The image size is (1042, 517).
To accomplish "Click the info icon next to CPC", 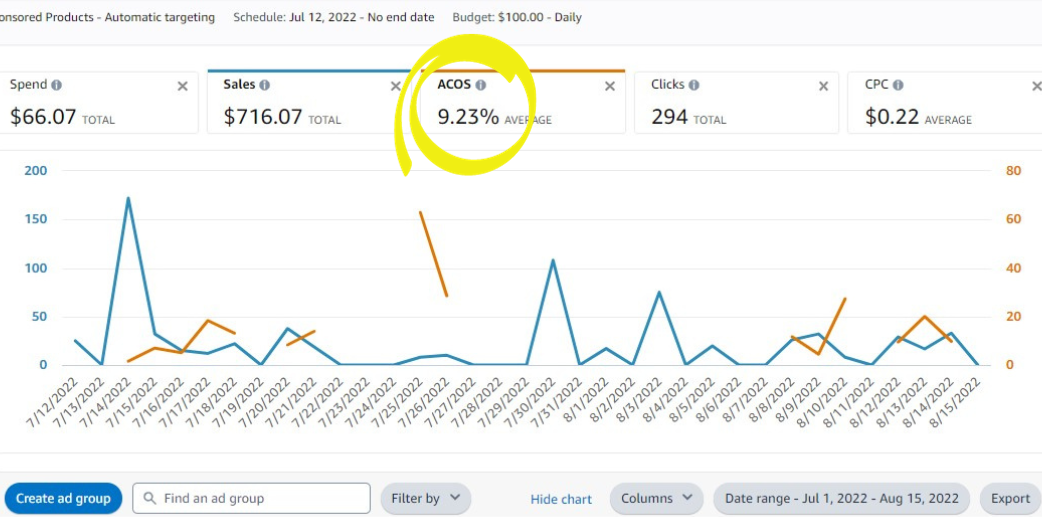I will pos(898,86).
